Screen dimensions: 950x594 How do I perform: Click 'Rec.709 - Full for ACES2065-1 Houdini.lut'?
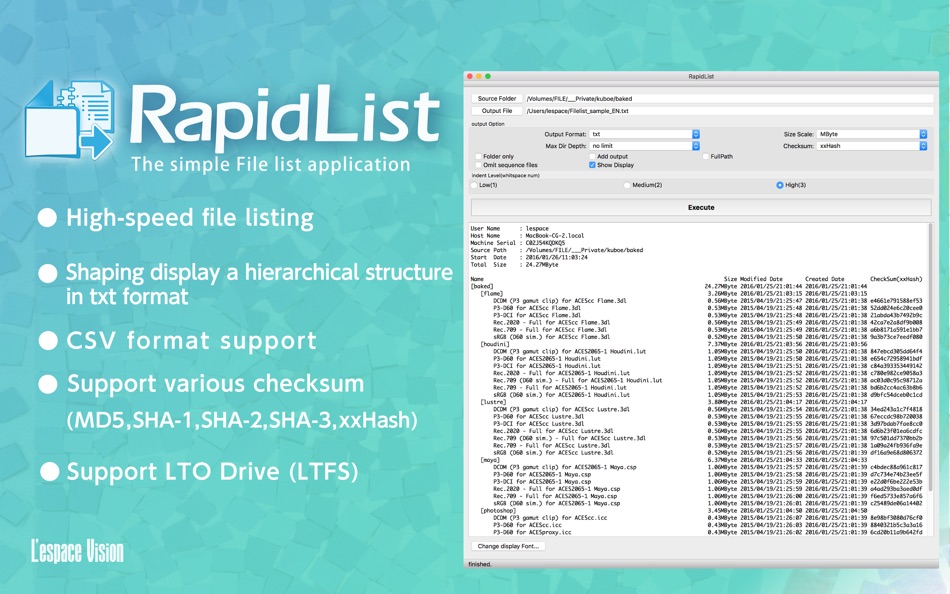click(560, 387)
